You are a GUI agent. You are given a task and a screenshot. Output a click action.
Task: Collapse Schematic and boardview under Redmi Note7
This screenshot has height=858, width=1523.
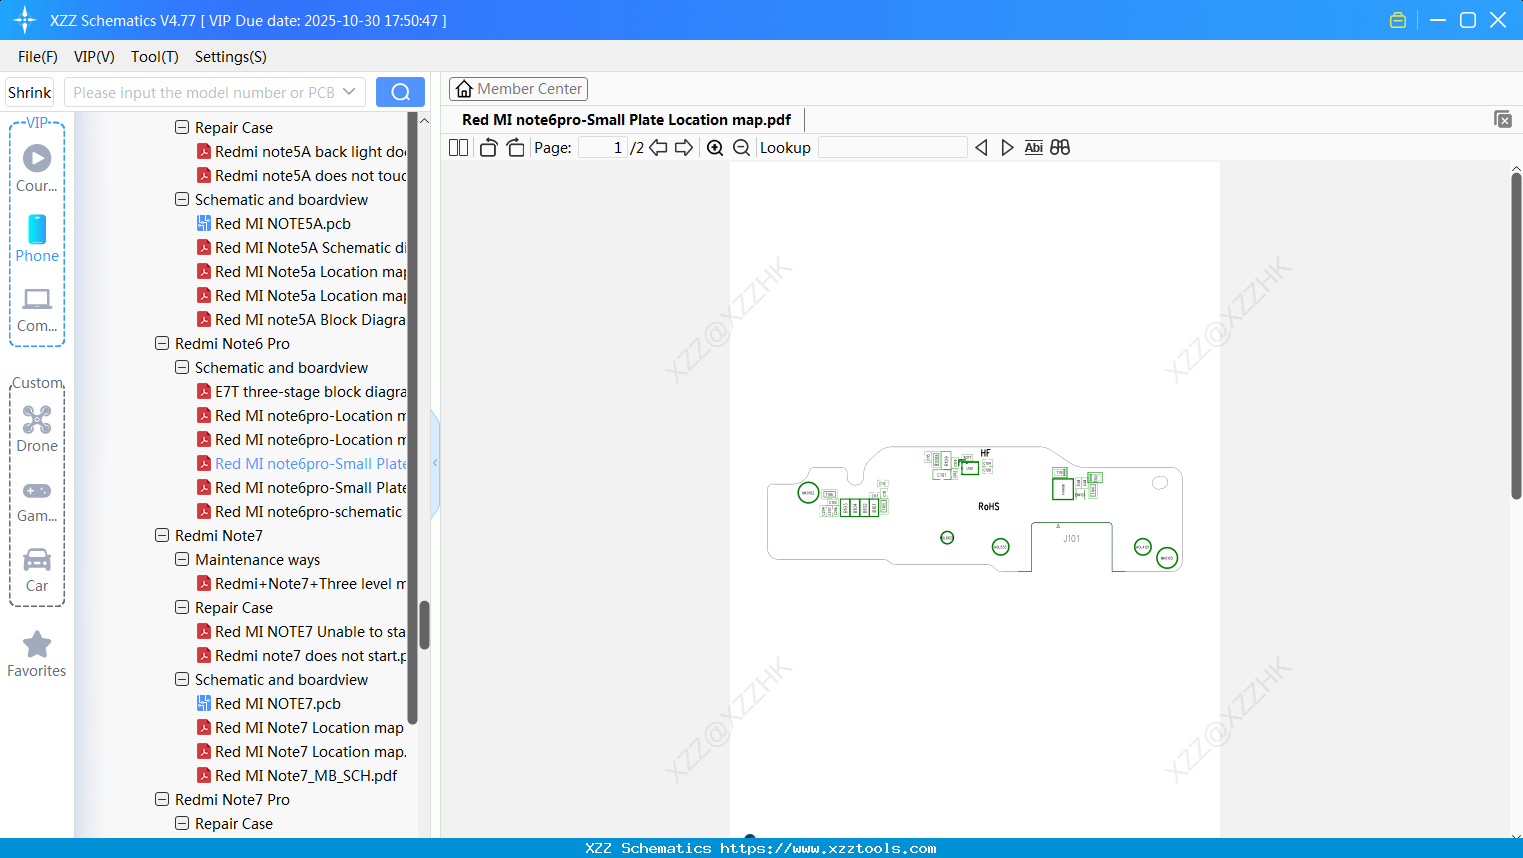pos(182,680)
